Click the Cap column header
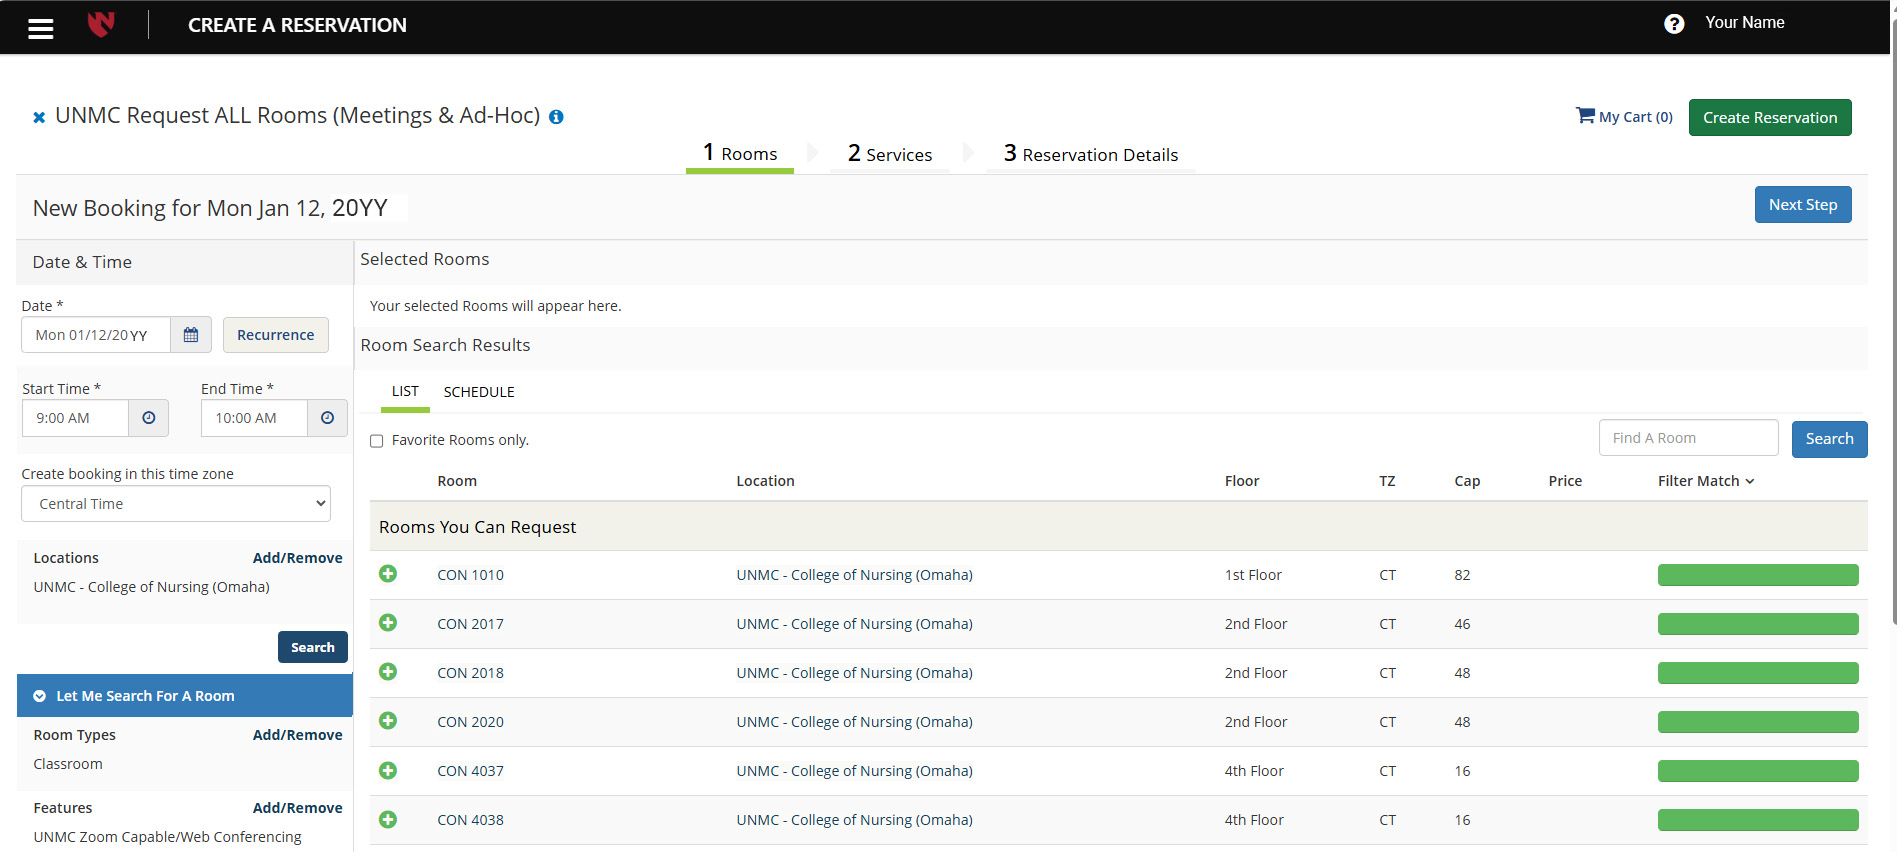 tap(1467, 481)
